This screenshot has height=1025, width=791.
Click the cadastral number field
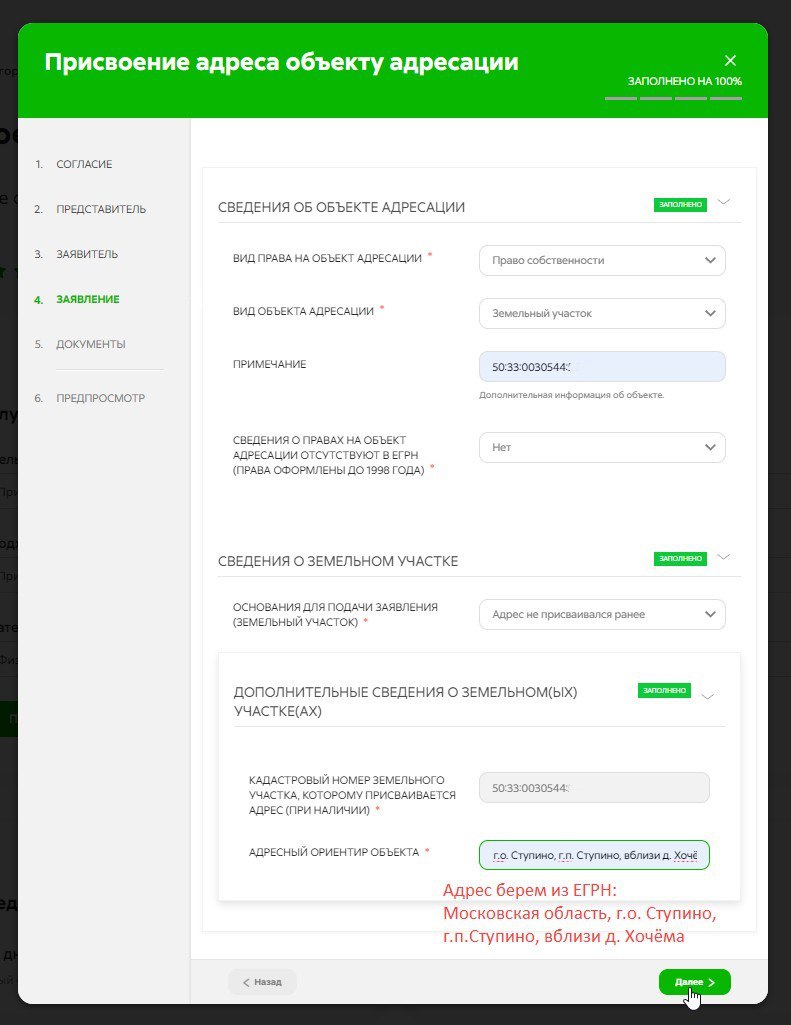[x=594, y=788]
